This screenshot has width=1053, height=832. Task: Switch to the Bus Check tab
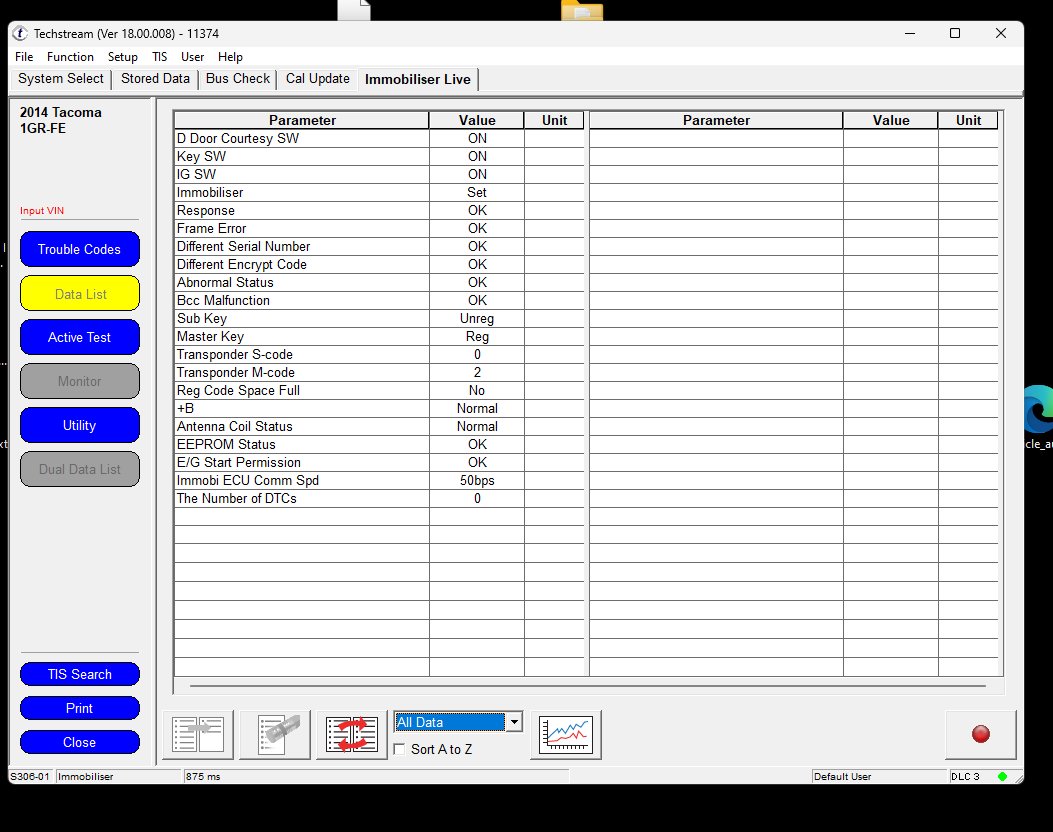click(x=238, y=79)
